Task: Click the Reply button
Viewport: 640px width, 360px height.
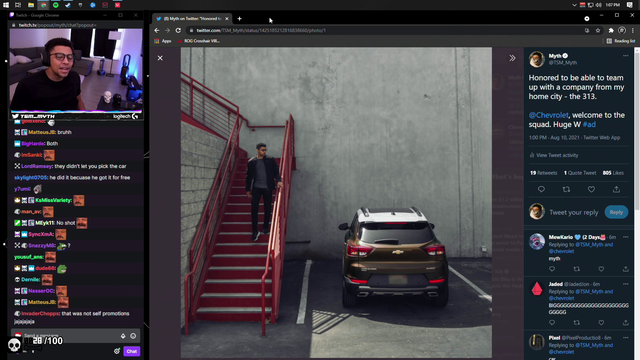Action: point(616,212)
